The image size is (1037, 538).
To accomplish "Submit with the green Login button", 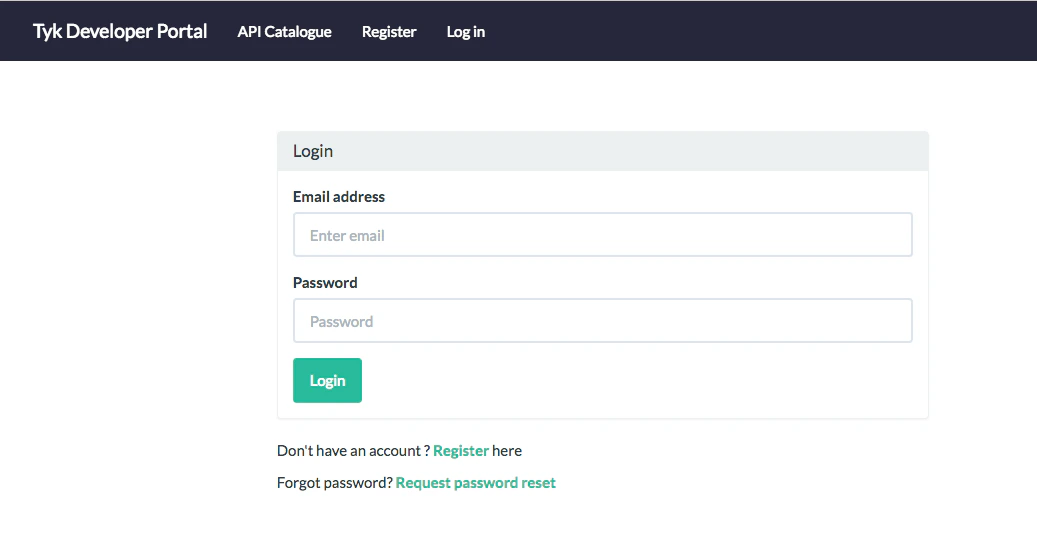I will click(x=327, y=381).
